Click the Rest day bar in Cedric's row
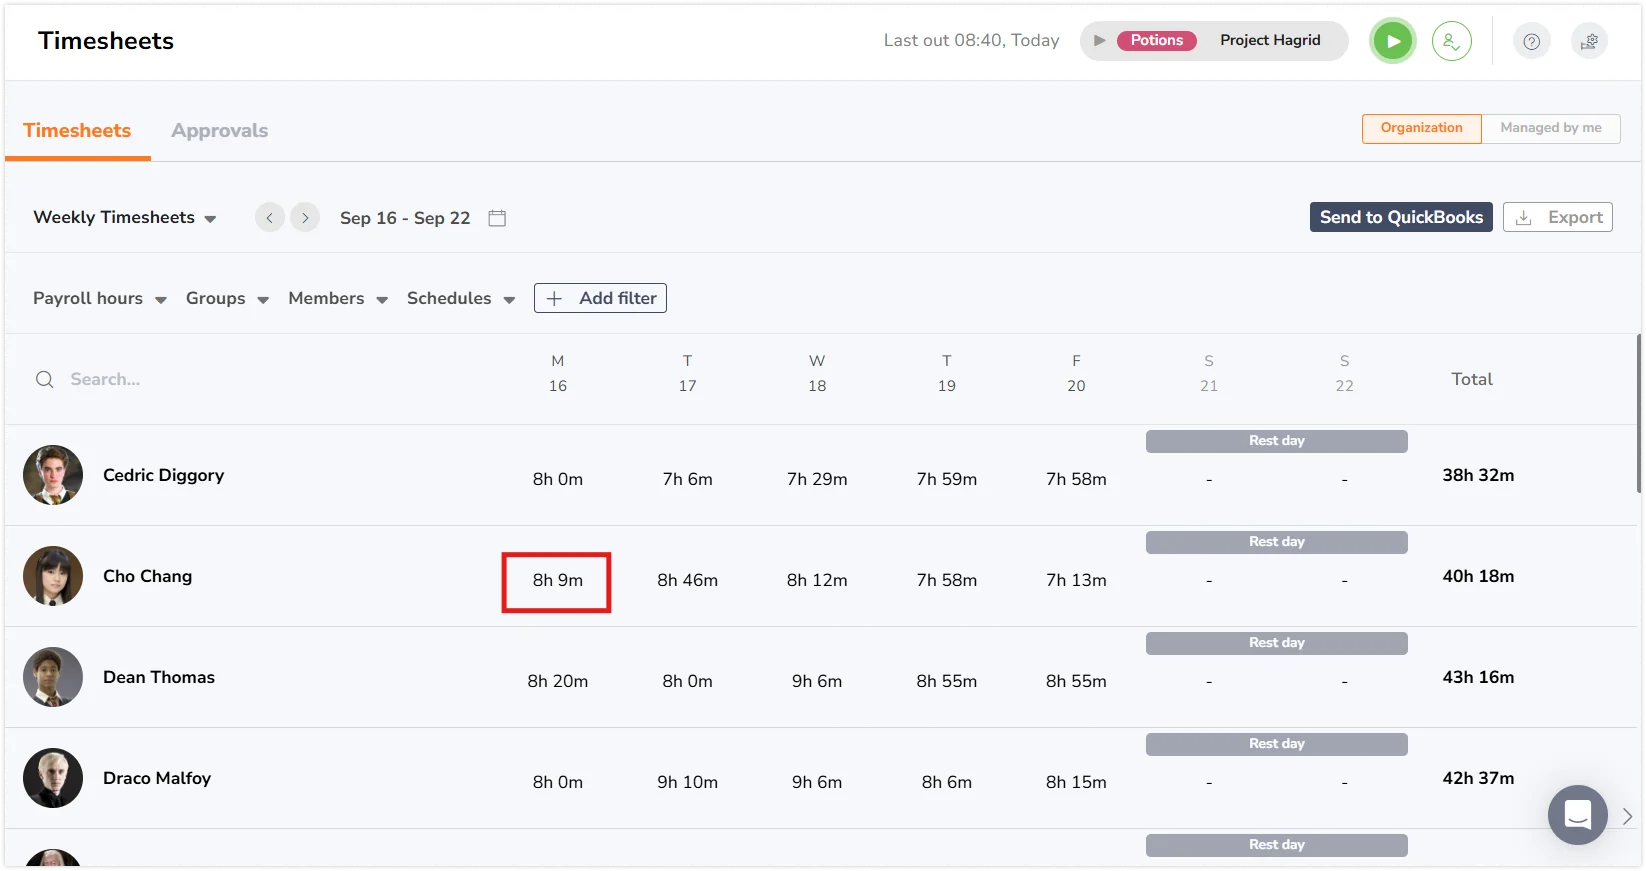Image resolution: width=1646 pixels, height=871 pixels. pos(1276,441)
